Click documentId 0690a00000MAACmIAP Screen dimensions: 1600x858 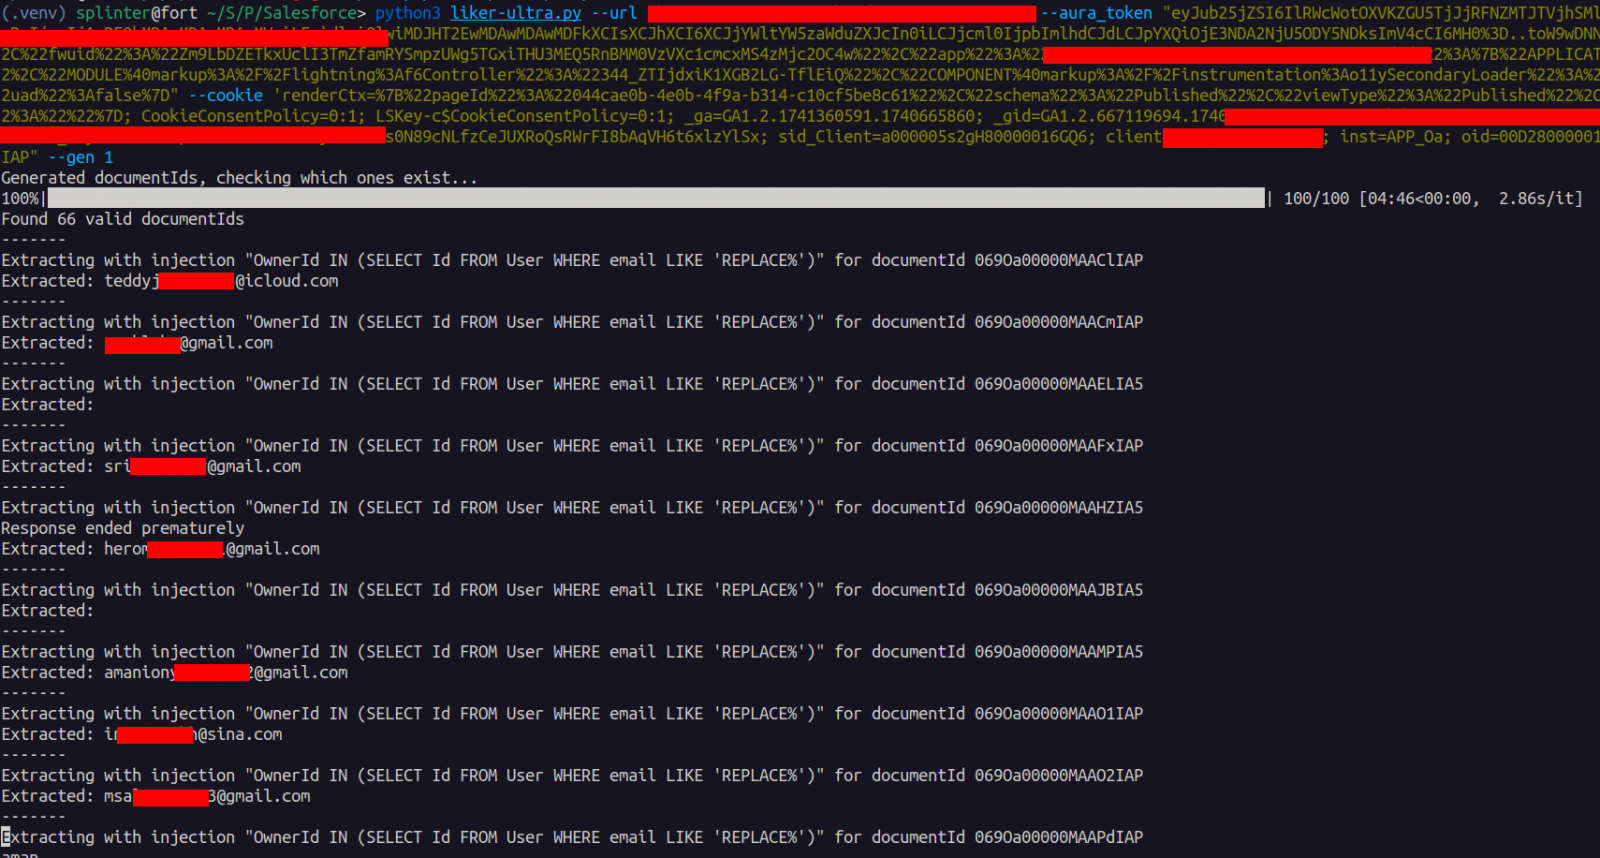(x=1059, y=322)
